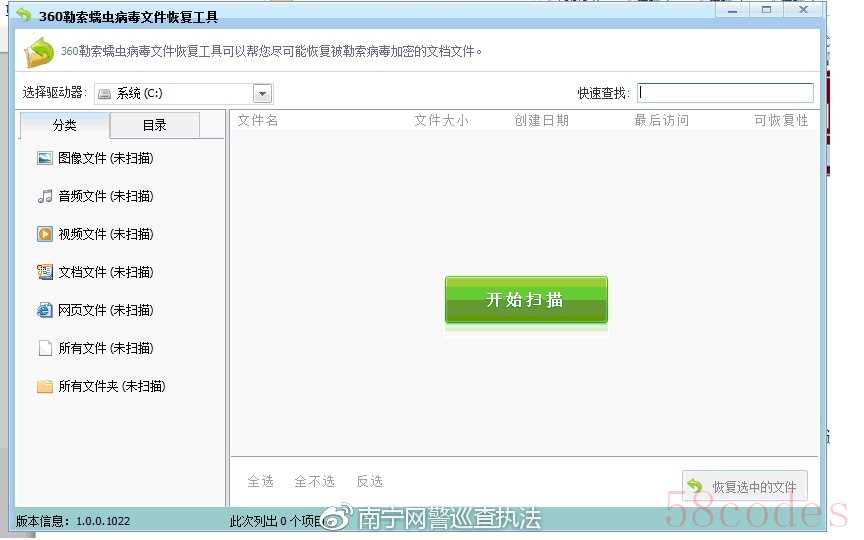Image resolution: width=864 pixels, height=540 pixels.
Task: Click the 所有文件 blank page icon
Action: (x=45, y=348)
